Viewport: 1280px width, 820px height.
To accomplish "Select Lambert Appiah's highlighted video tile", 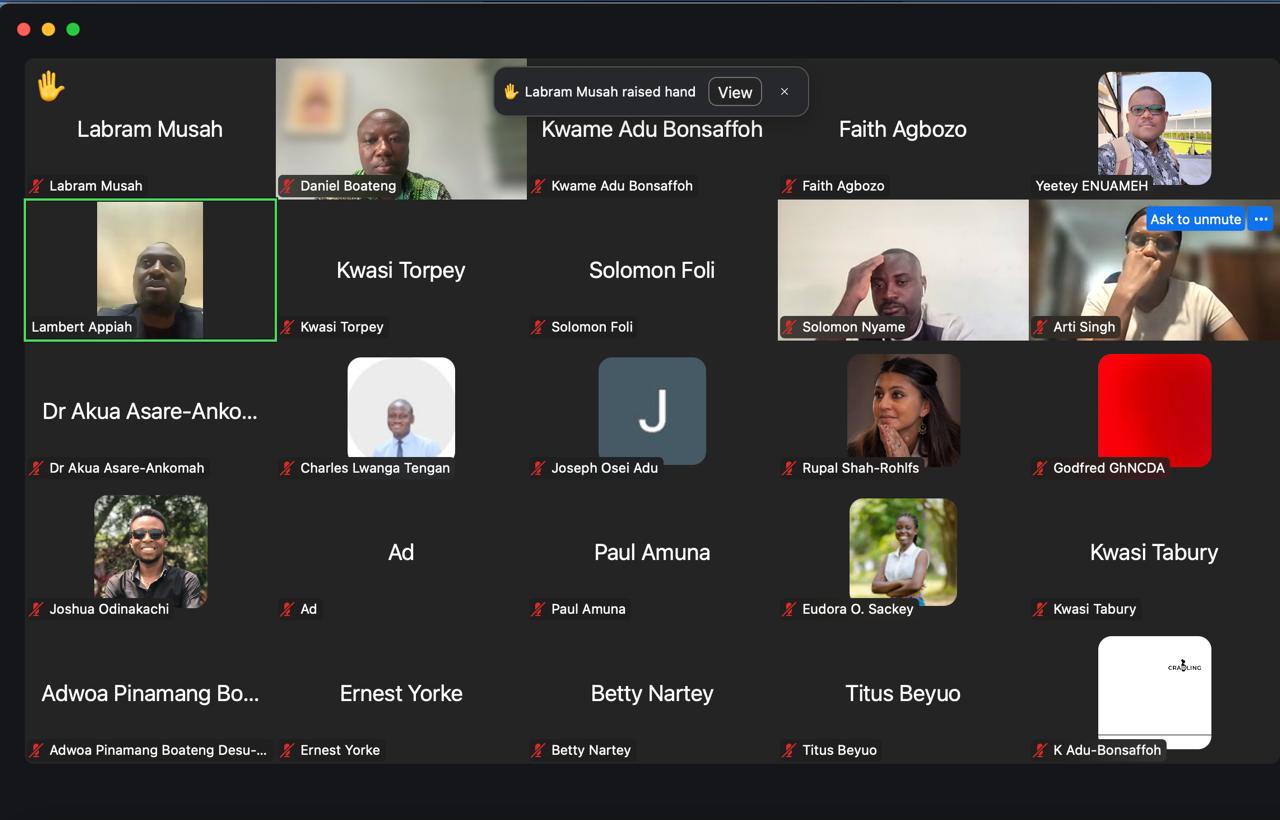I will point(150,270).
